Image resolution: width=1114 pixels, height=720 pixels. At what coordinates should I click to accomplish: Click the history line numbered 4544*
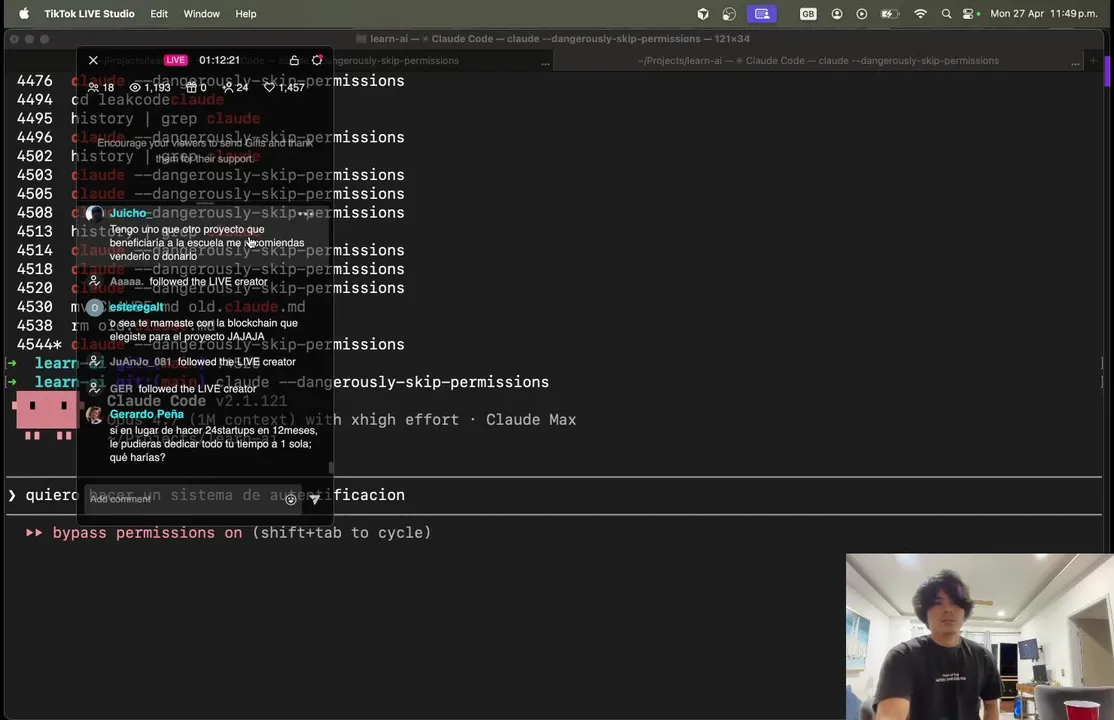tap(210, 345)
